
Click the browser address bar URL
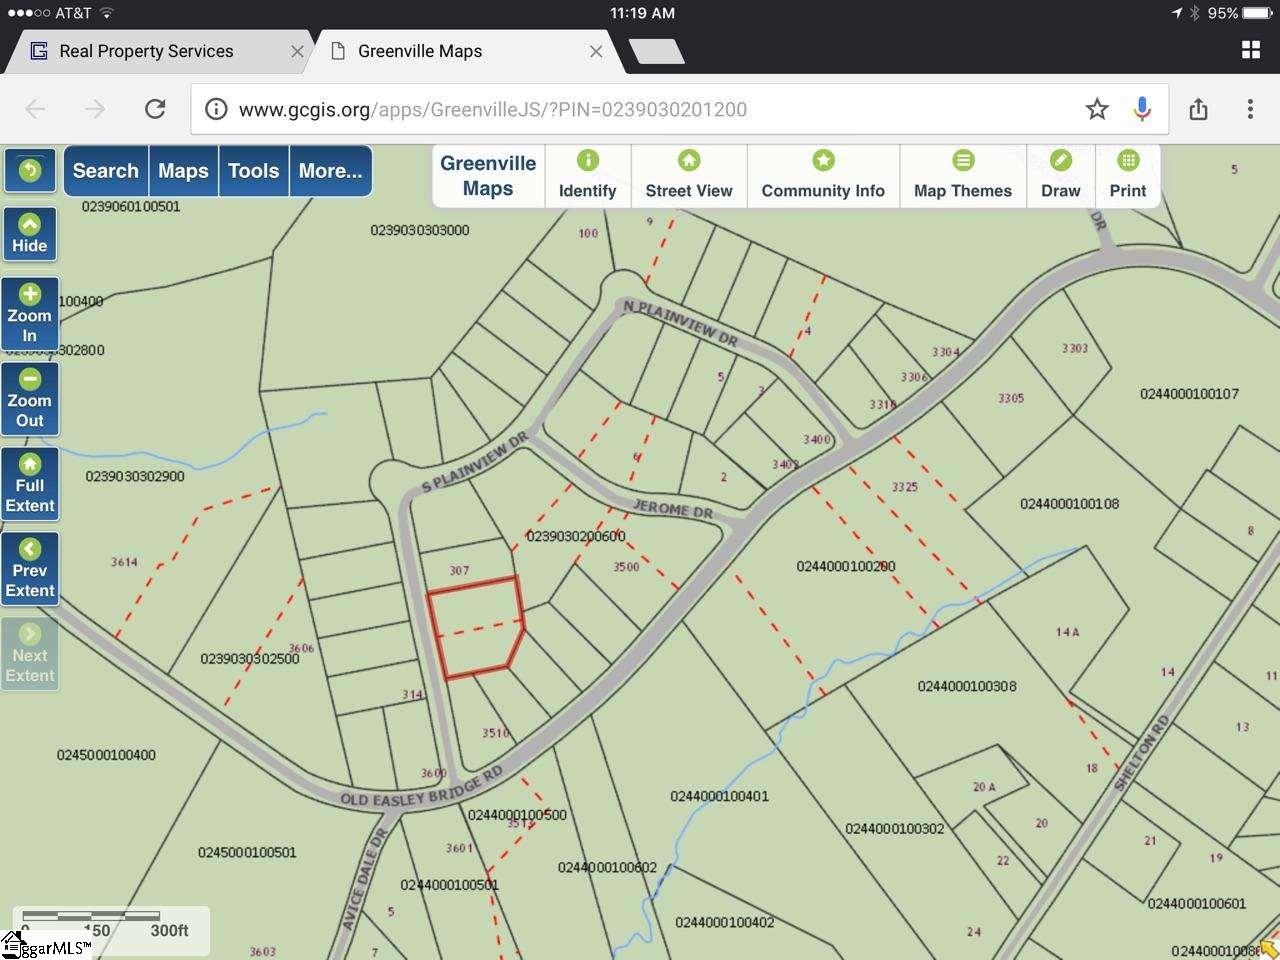pos(492,110)
